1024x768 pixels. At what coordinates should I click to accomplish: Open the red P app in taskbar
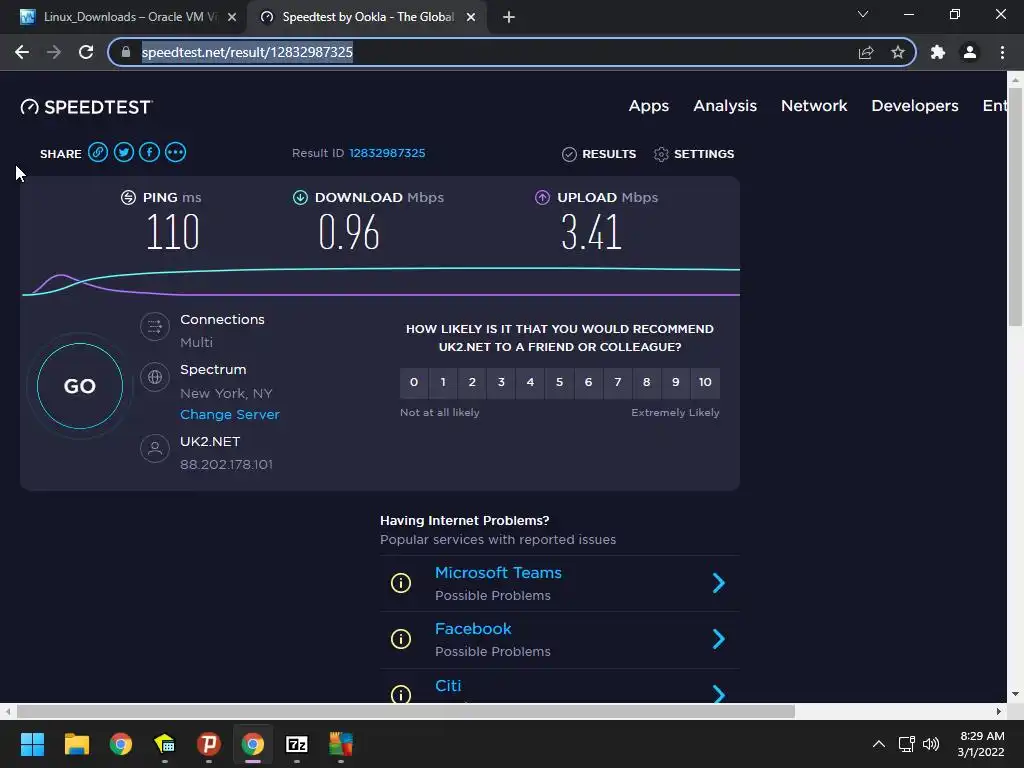(x=208, y=744)
